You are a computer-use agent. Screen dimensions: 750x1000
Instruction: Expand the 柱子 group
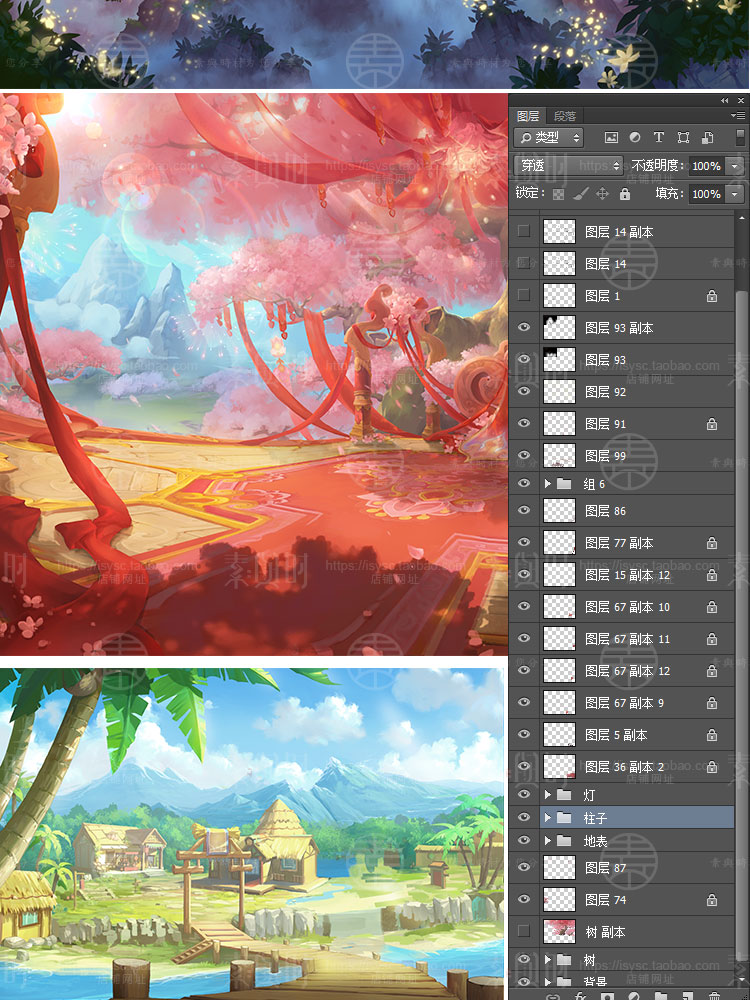547,818
